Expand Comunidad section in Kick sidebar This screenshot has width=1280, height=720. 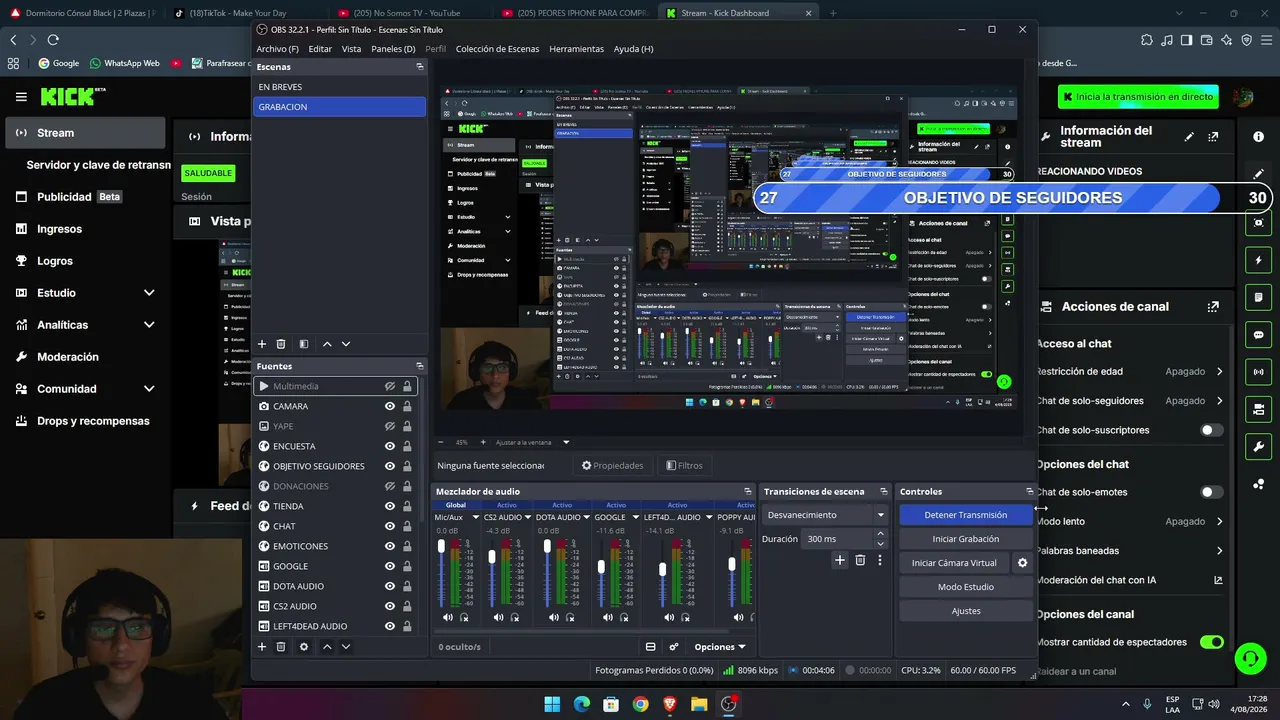pyautogui.click(x=149, y=389)
